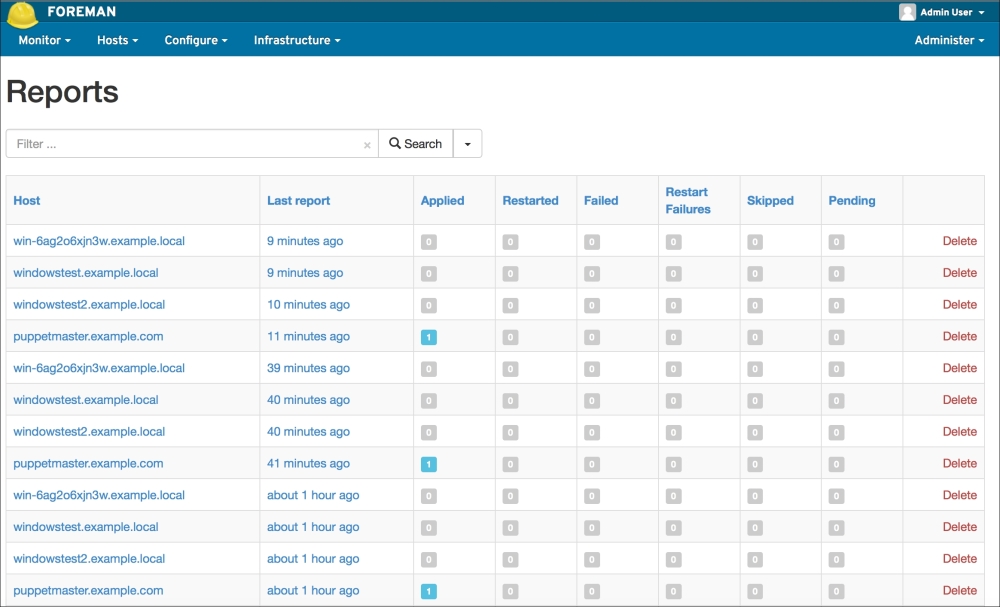Viewport: 1000px width, 607px height.
Task: Expand the dropdown arrow next to Search
Action: point(467,144)
